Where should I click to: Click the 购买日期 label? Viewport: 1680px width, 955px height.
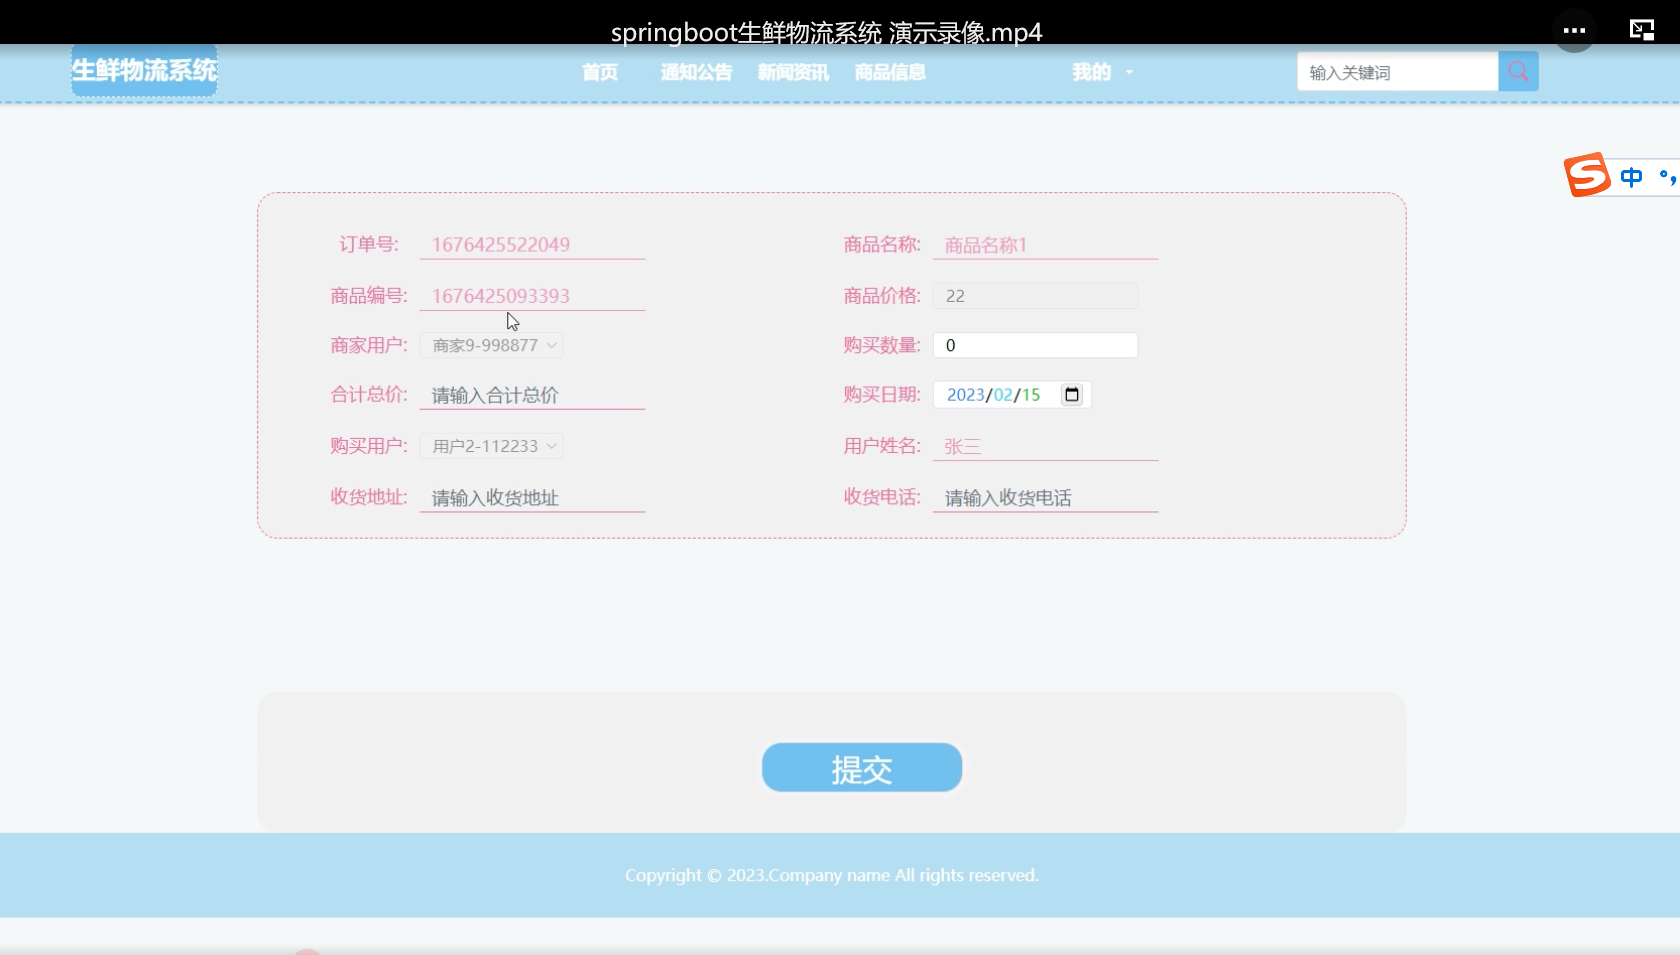click(x=881, y=395)
